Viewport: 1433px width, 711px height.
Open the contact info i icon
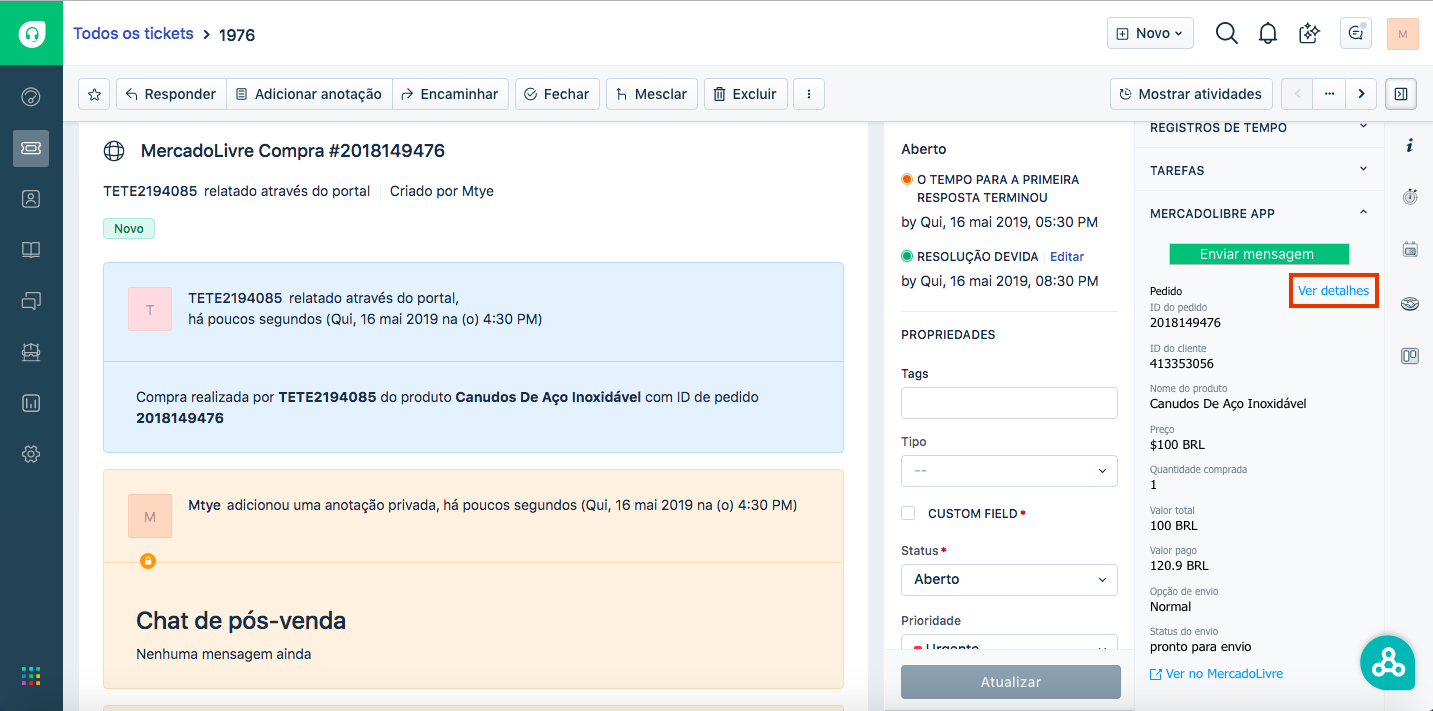(1409, 146)
